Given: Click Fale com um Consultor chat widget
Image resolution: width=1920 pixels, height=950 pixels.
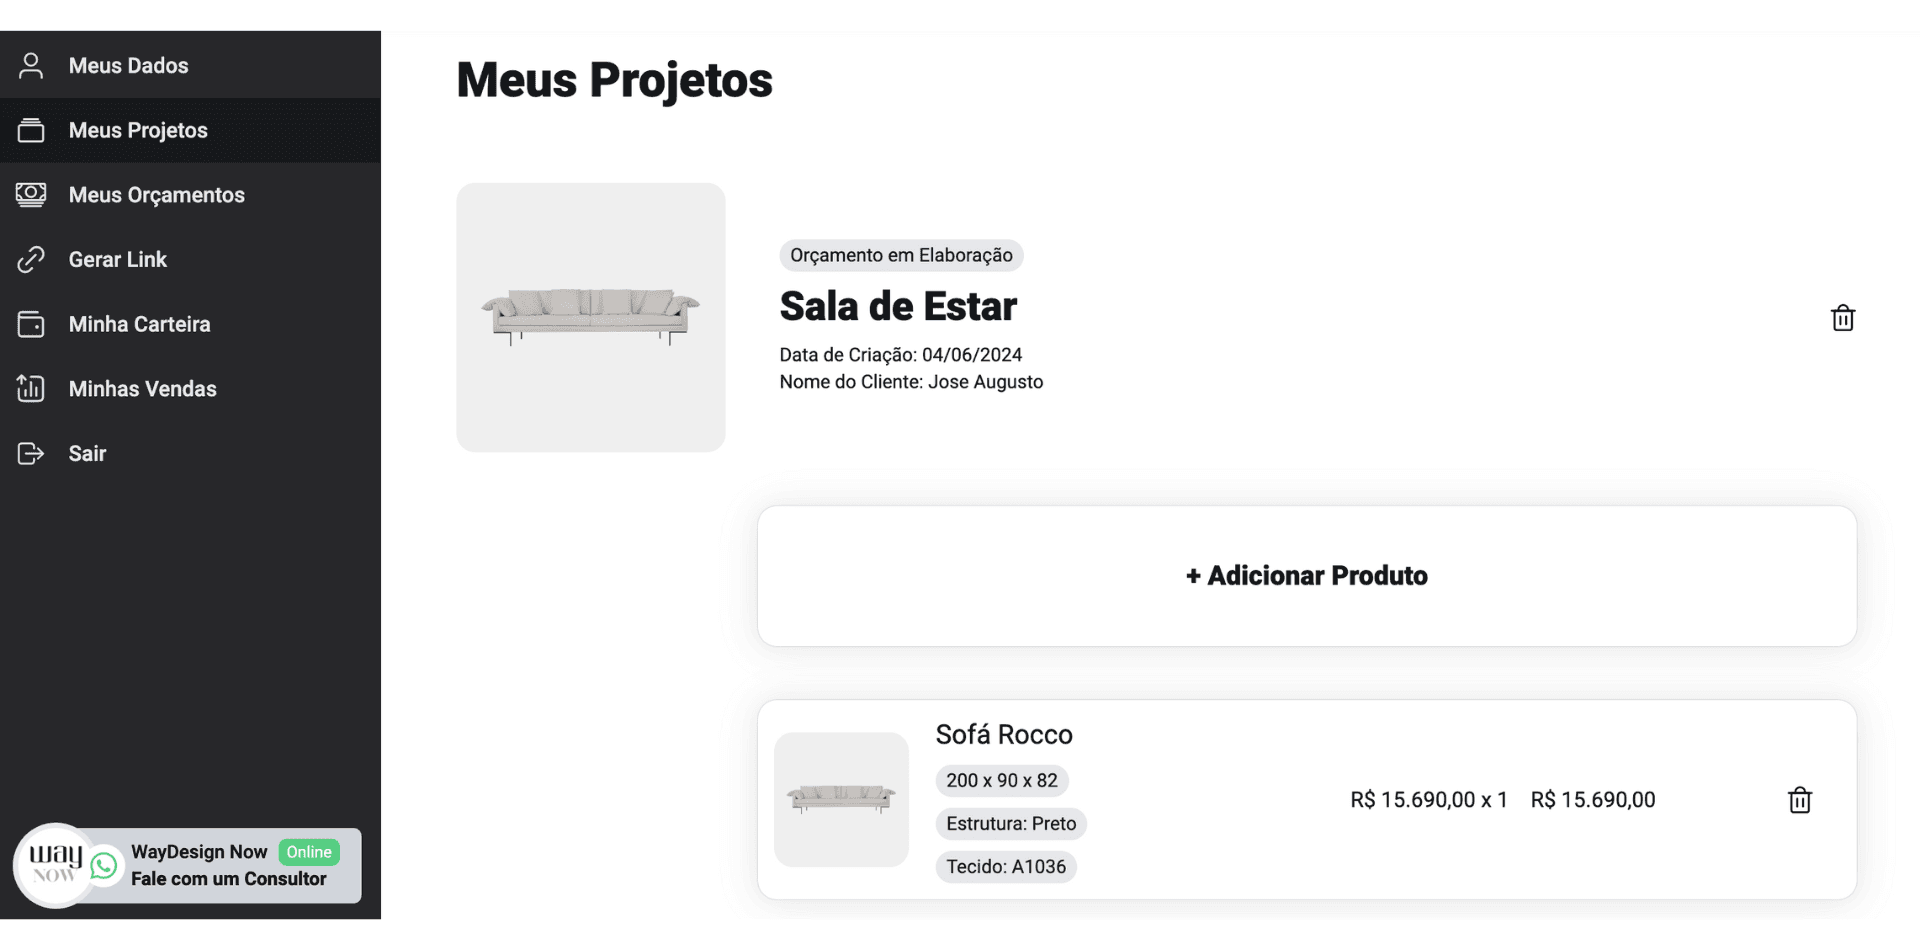Looking at the screenshot, I should [x=228, y=879].
